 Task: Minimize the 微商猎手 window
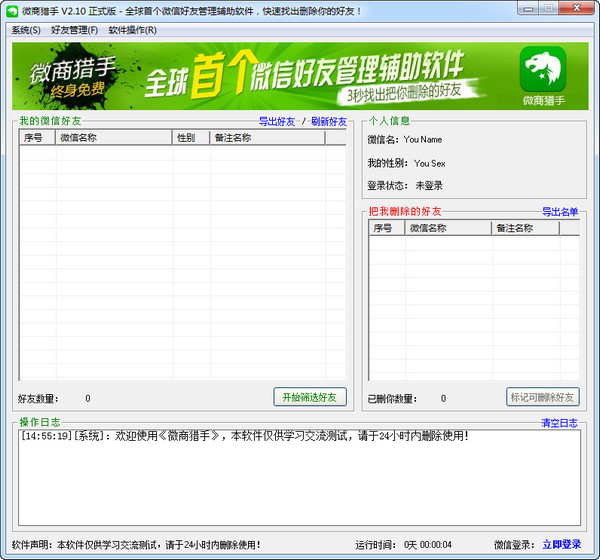[529, 8]
